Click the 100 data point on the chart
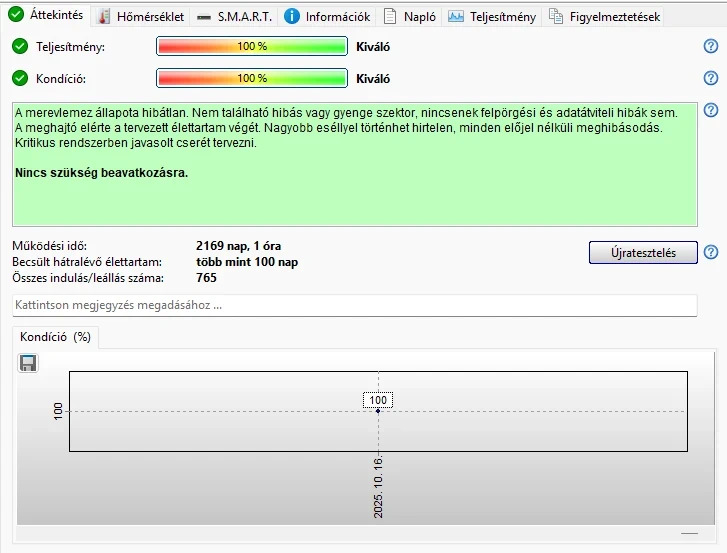This screenshot has height=553, width=727. [378, 411]
